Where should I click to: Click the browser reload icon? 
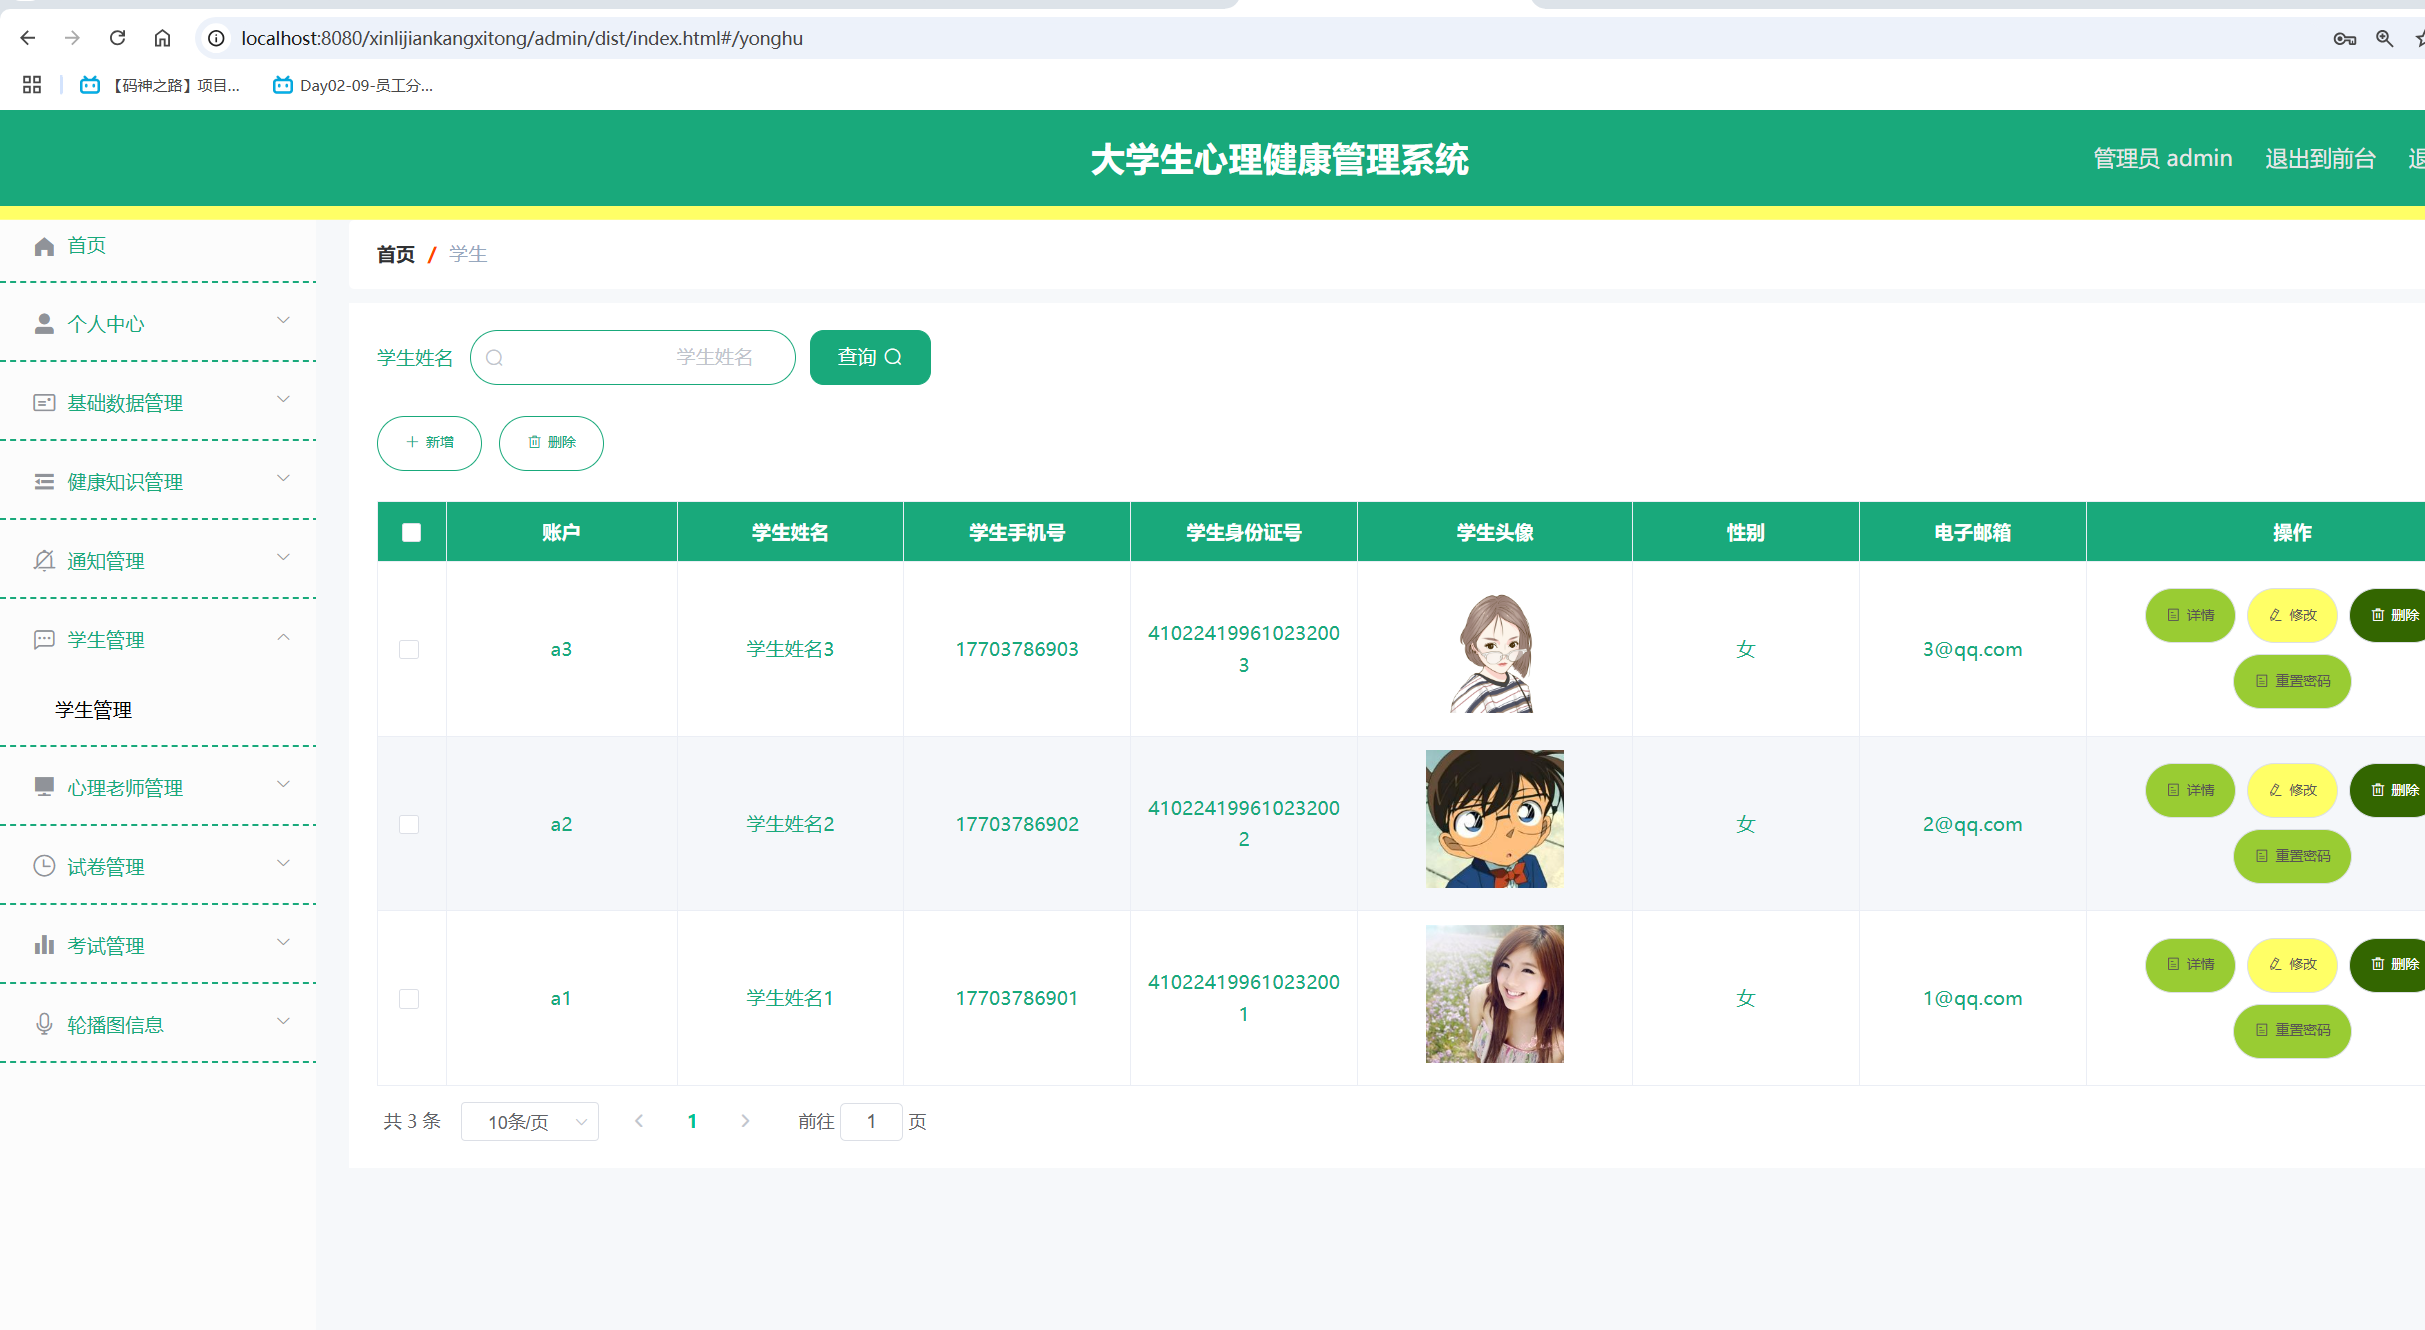117,38
